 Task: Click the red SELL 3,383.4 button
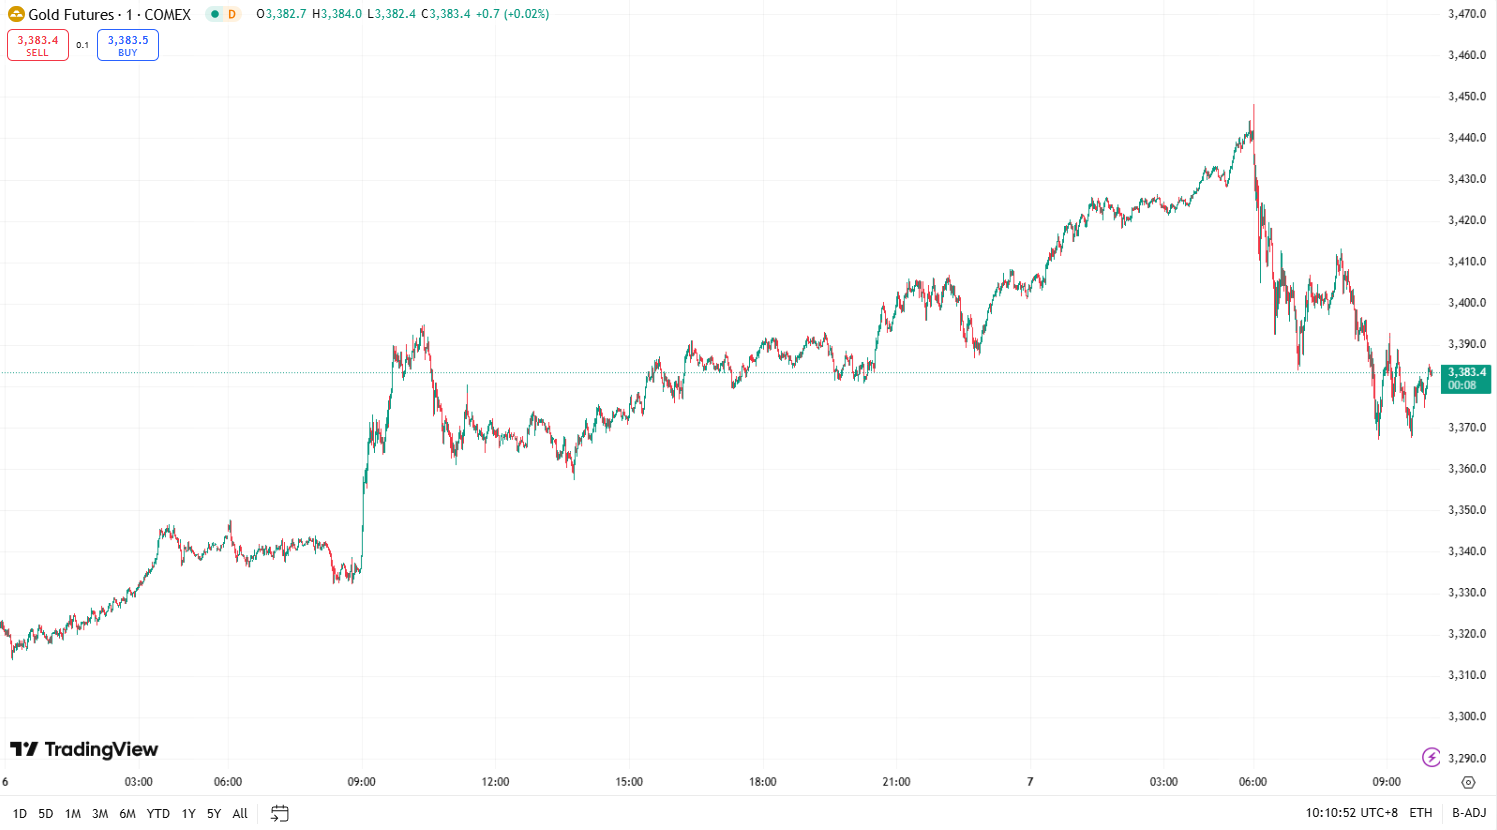[x=37, y=45]
